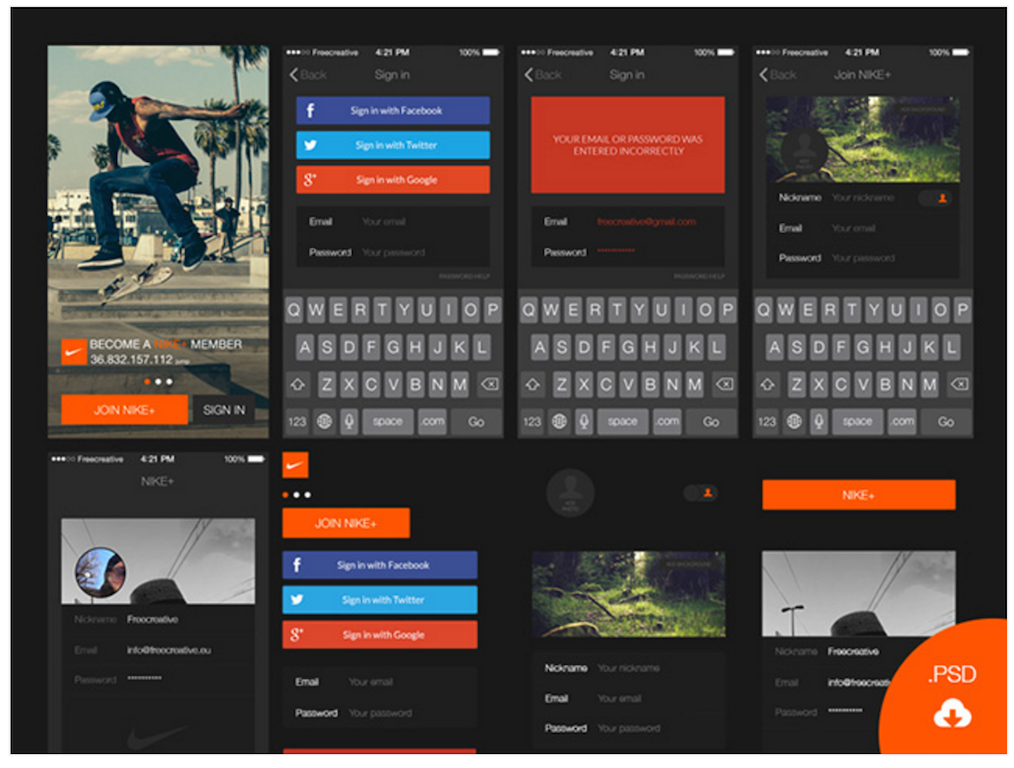This screenshot has width=1014, height=768.
Task: Click the Password field on the social Sign in screen
Action: (x=393, y=252)
